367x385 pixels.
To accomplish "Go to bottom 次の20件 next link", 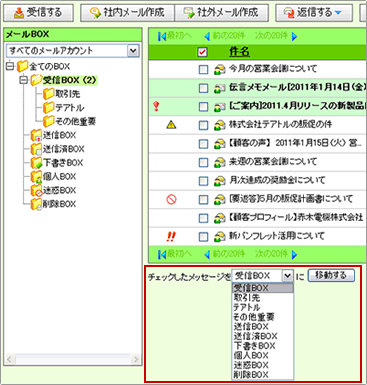I will point(276,254).
